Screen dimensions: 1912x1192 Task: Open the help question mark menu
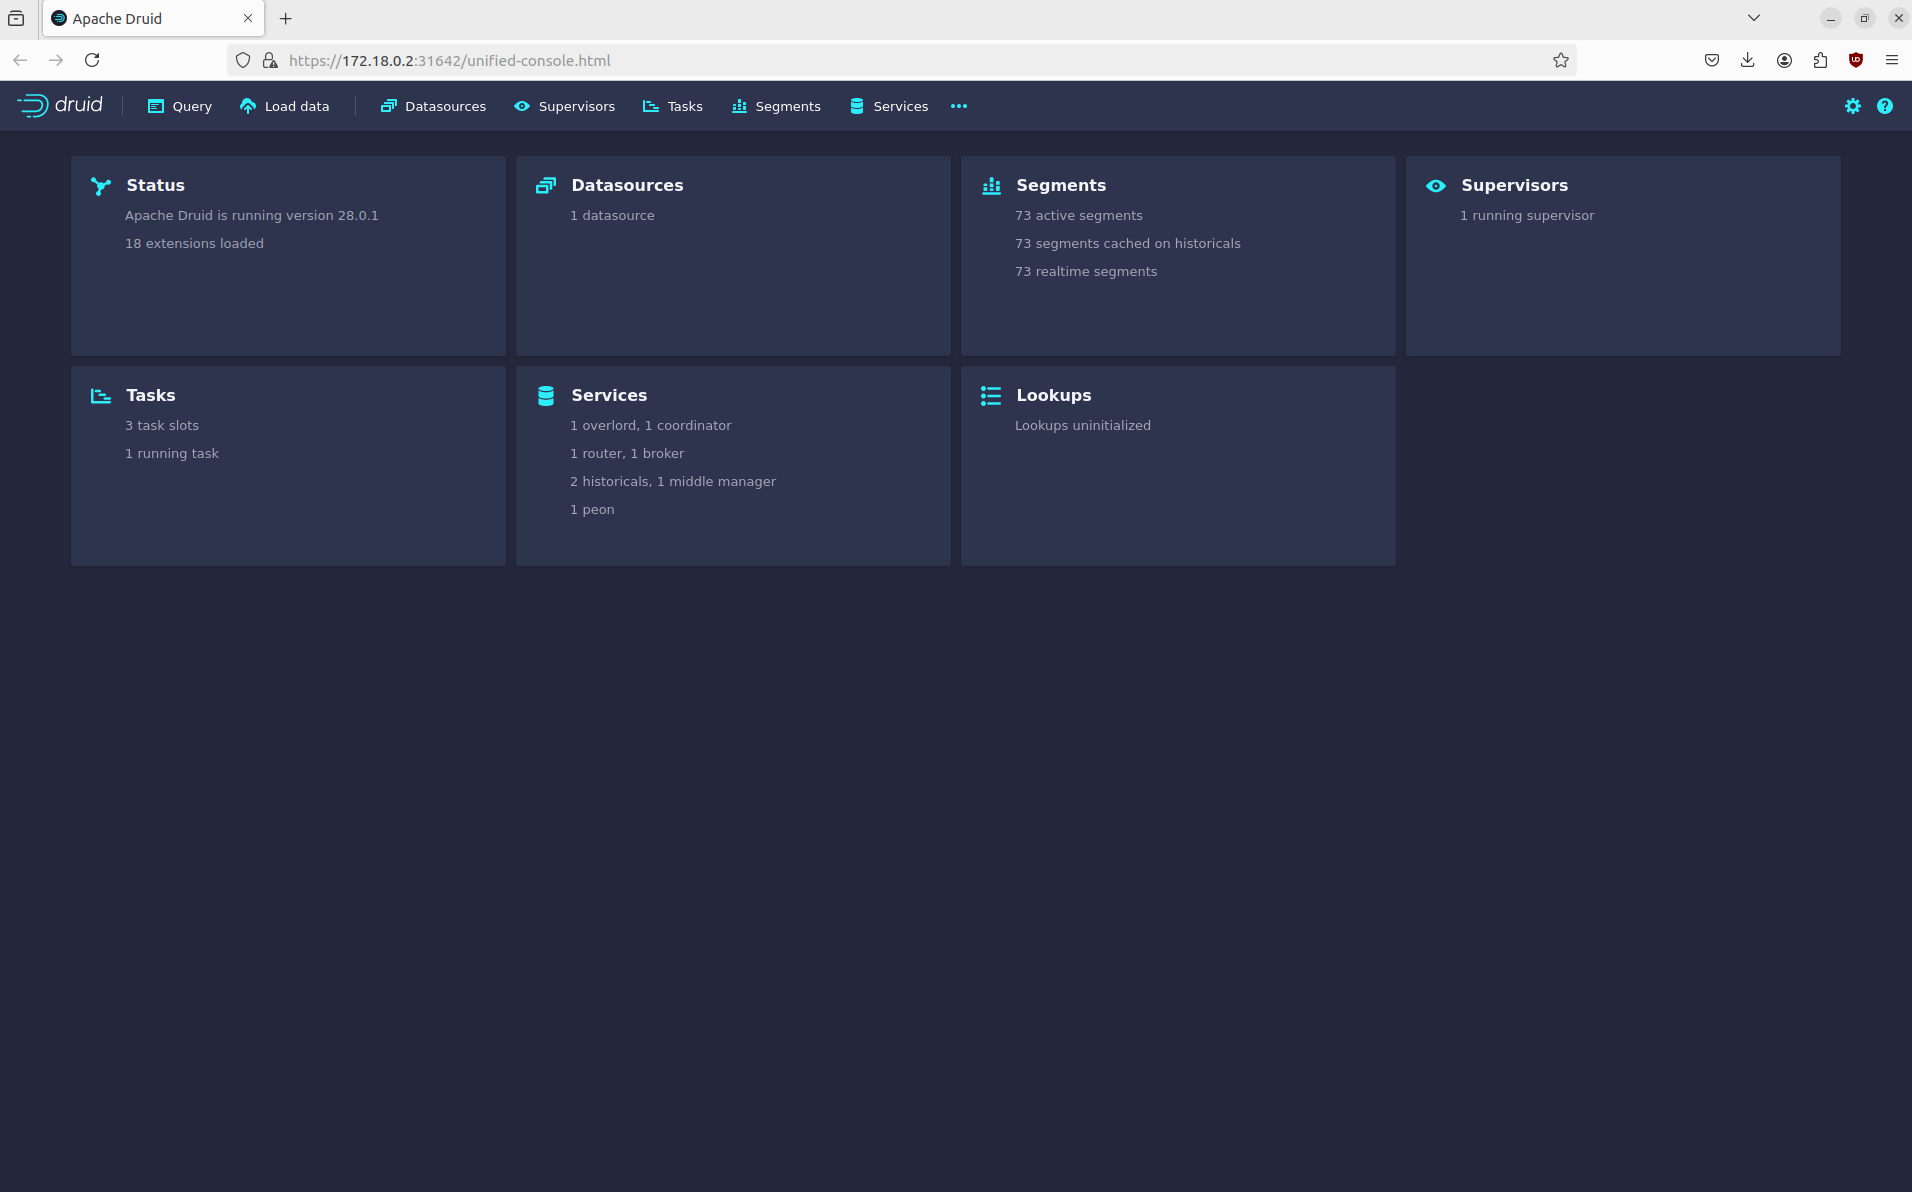(1884, 106)
